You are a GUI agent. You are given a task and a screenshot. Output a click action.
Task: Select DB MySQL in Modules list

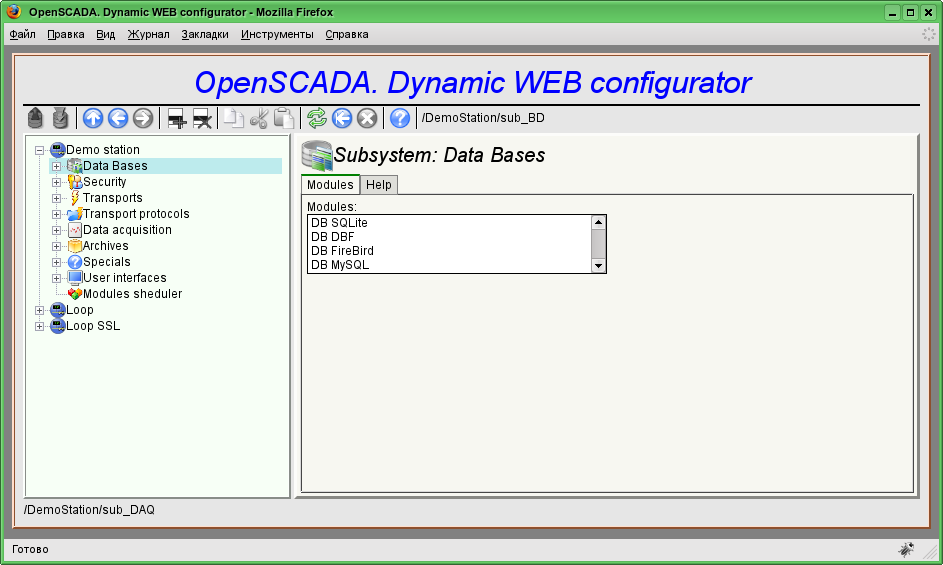450,265
